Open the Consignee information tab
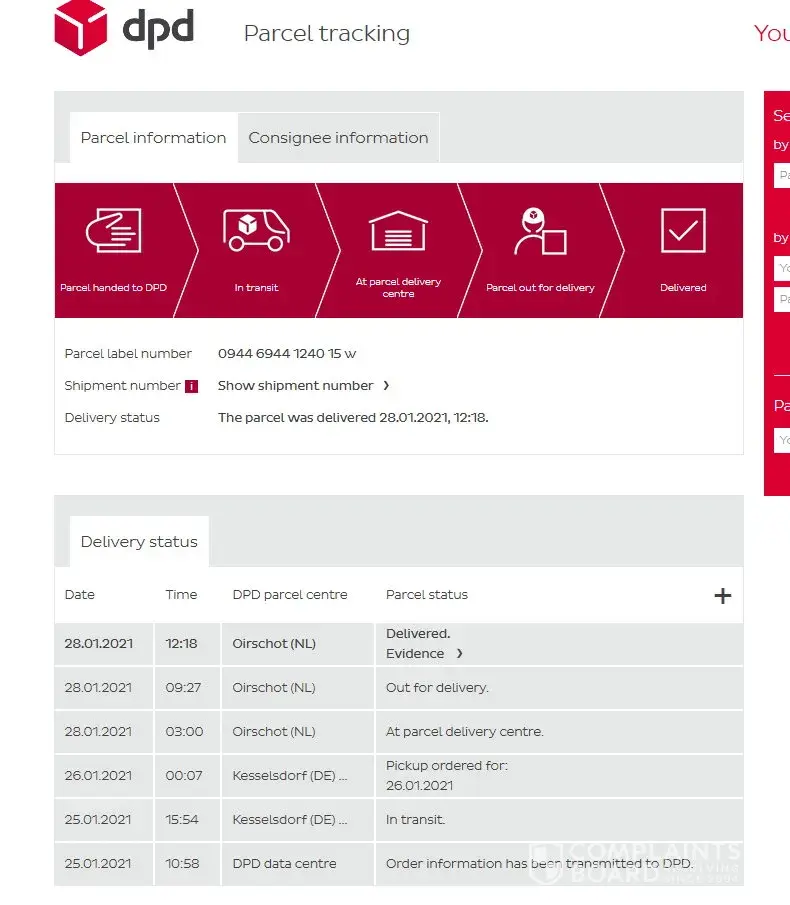 tap(339, 137)
